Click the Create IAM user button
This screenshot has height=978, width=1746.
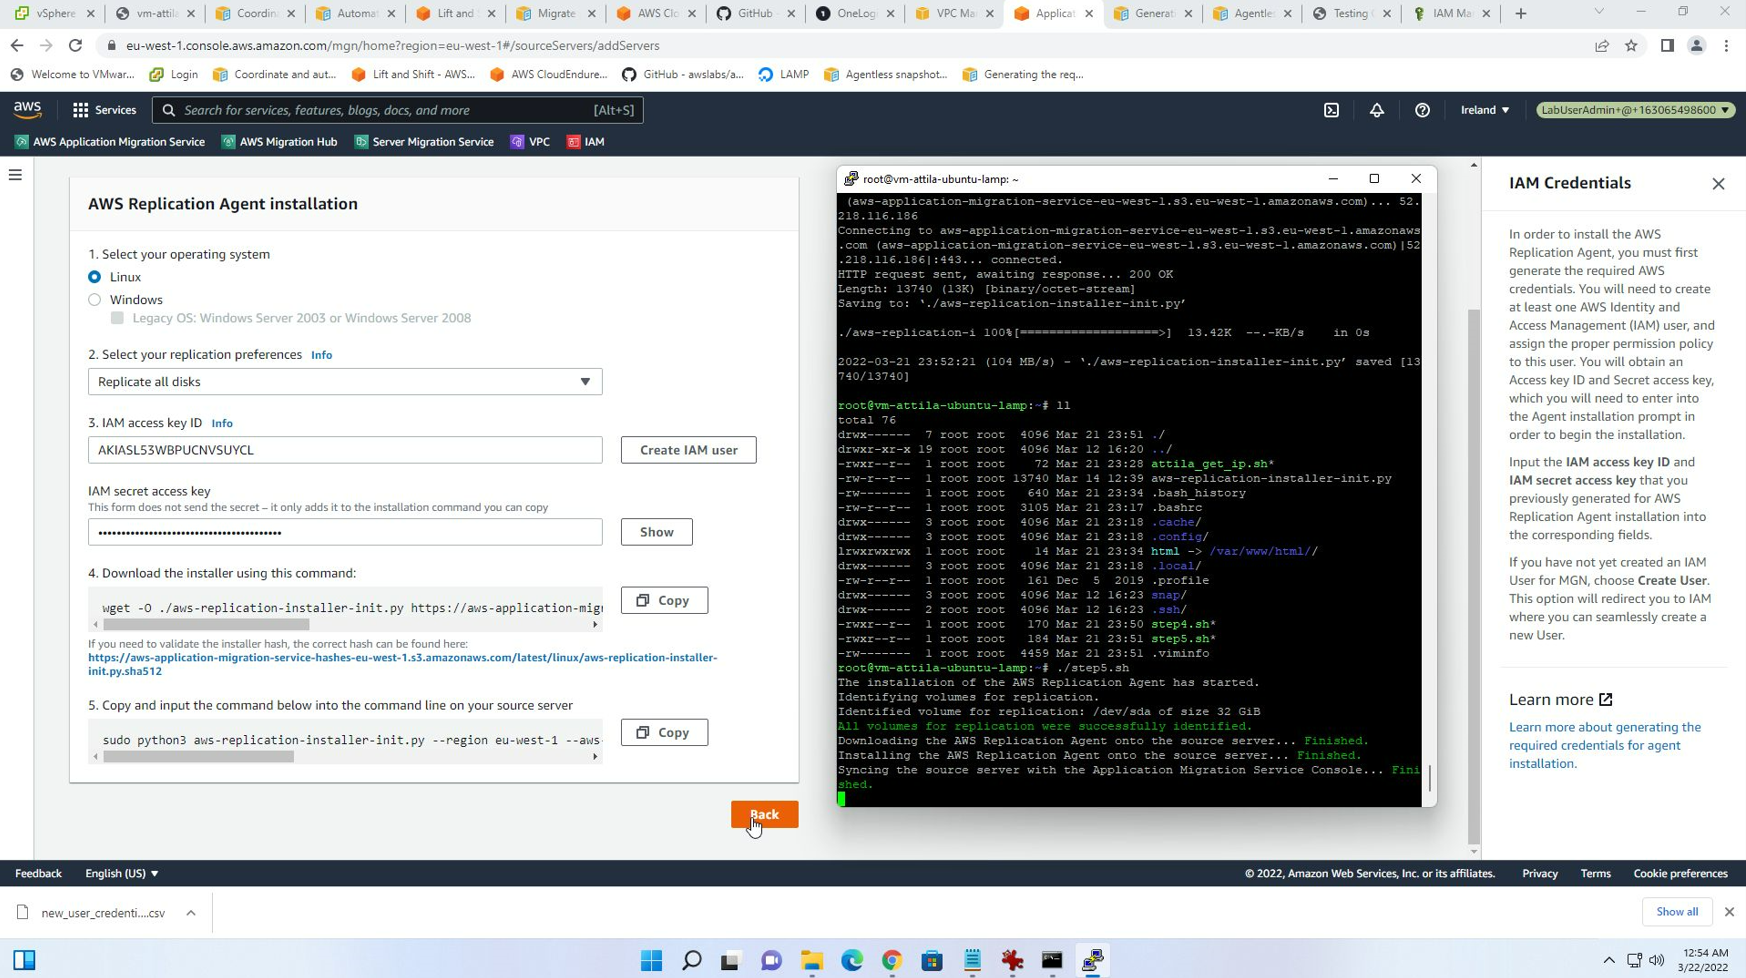point(688,449)
